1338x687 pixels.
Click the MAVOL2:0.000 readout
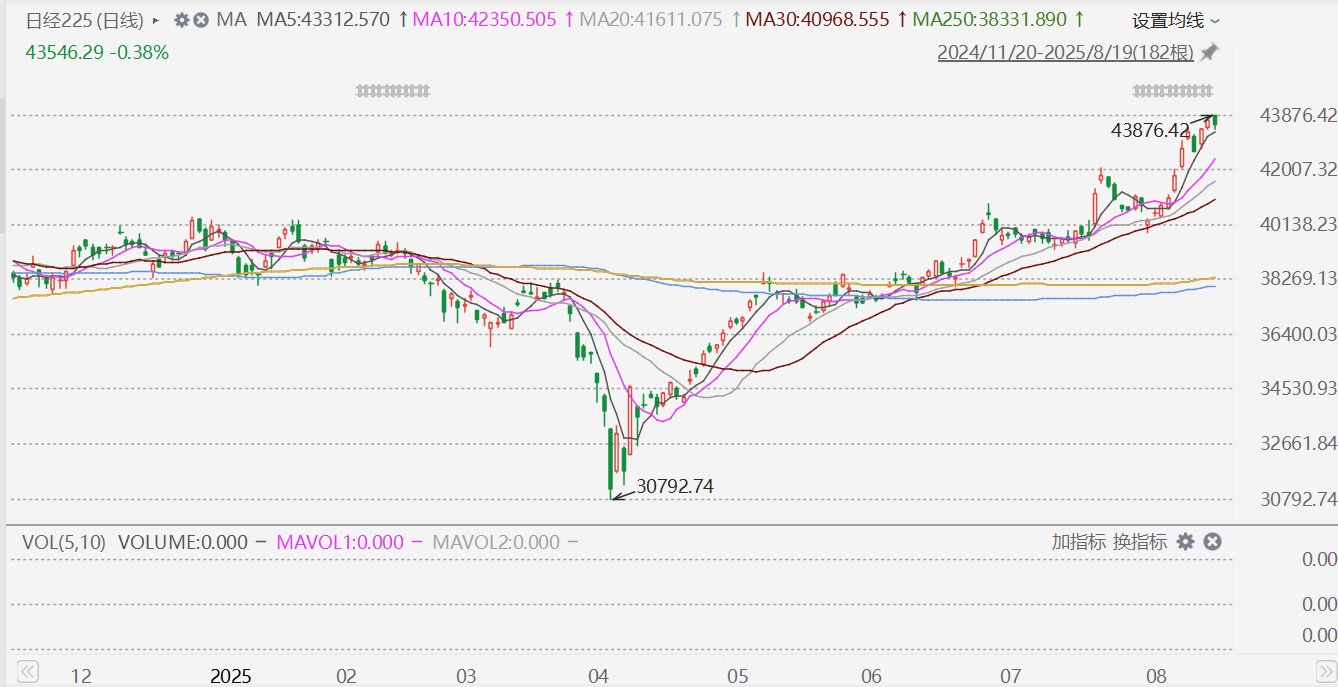pos(496,542)
